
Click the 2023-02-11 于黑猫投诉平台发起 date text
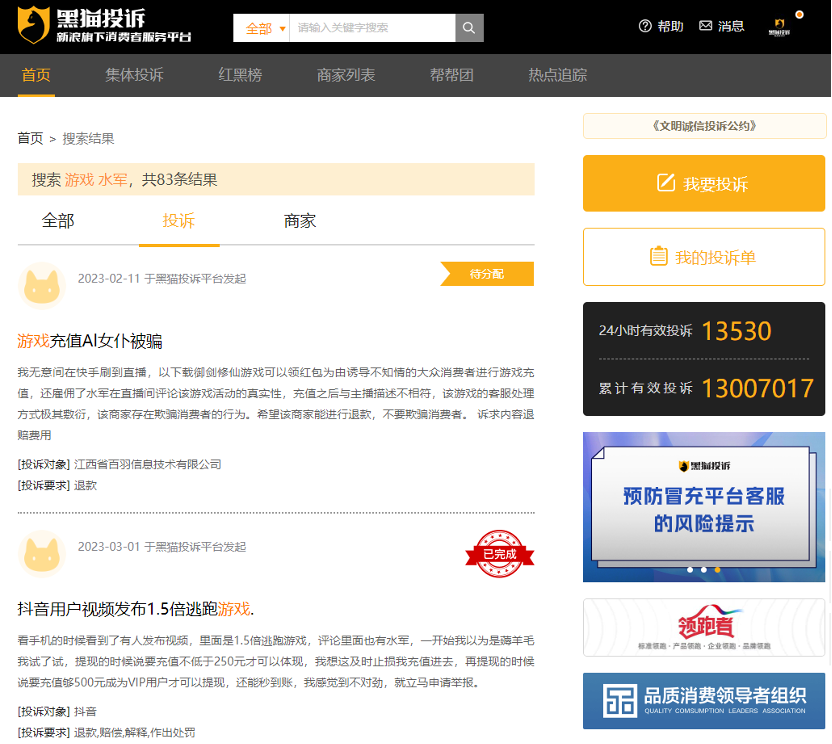[162, 279]
